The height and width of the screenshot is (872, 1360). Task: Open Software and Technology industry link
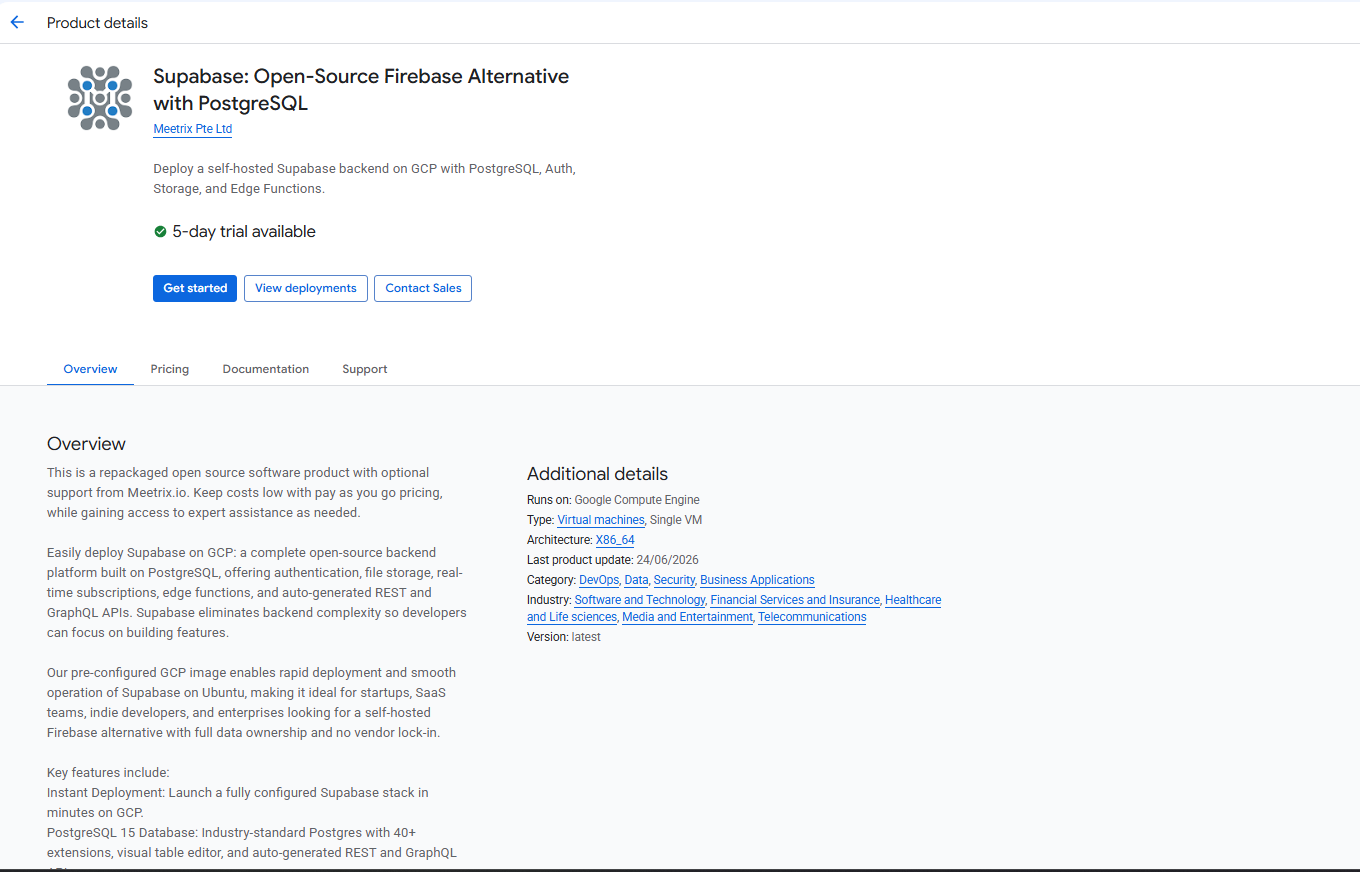pos(640,600)
